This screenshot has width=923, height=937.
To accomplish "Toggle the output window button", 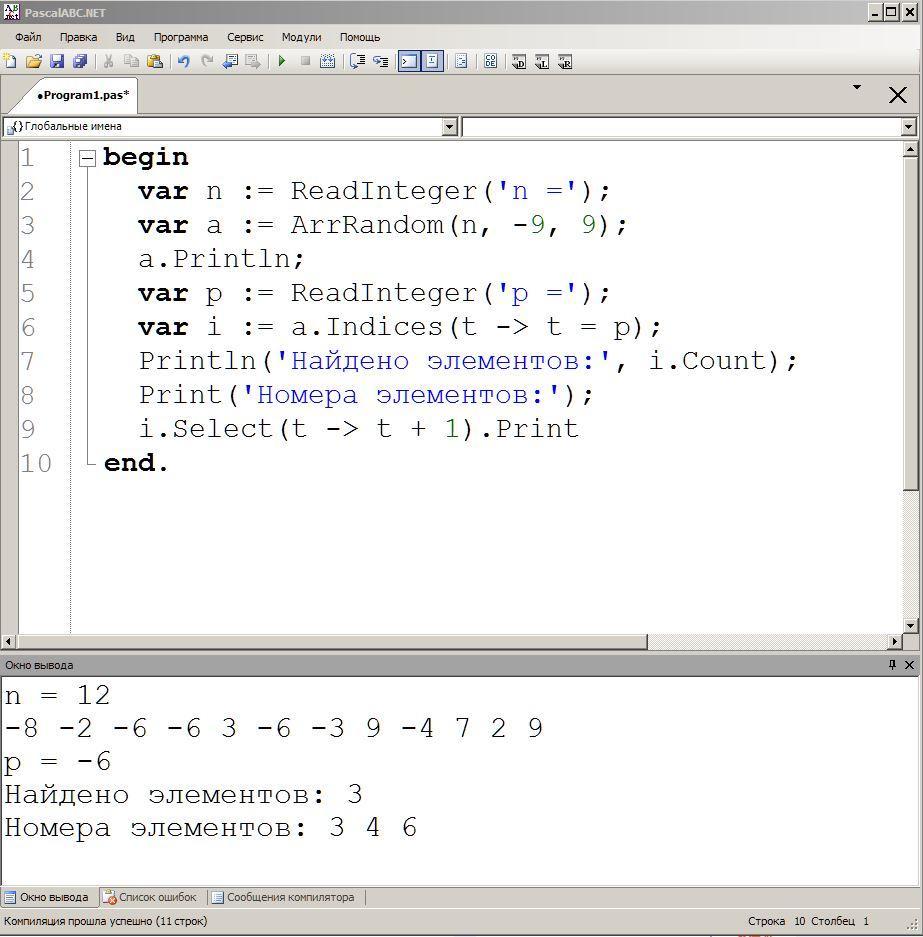I will (x=409, y=61).
